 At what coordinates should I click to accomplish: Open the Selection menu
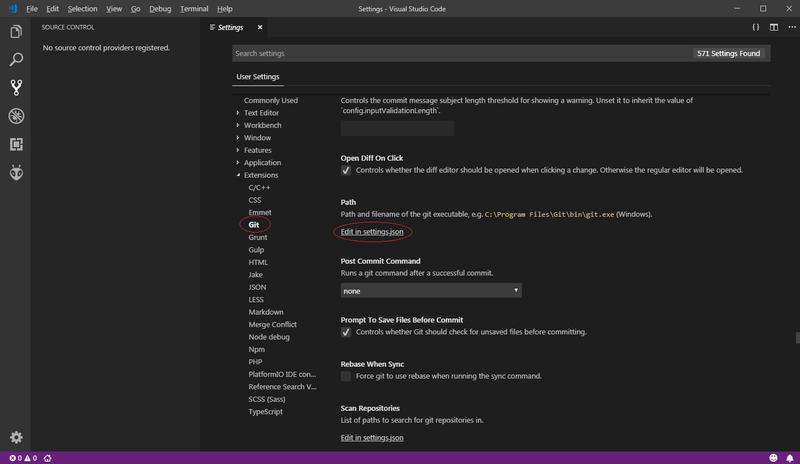[x=82, y=9]
